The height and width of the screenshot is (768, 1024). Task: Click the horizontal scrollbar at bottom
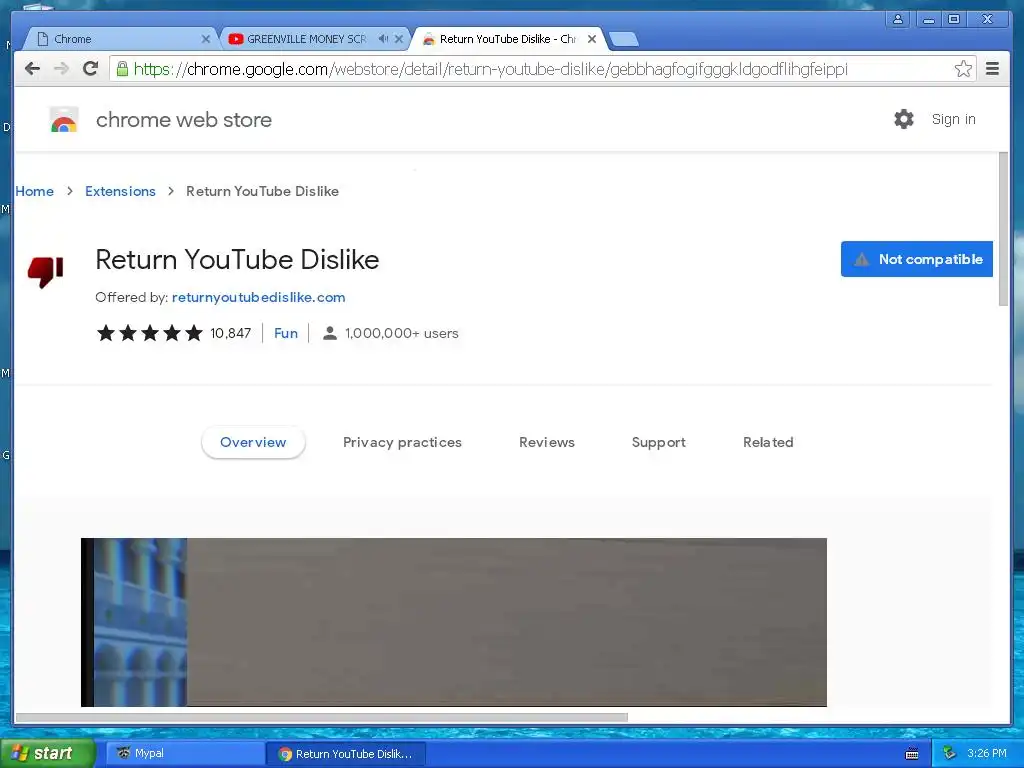point(321,717)
